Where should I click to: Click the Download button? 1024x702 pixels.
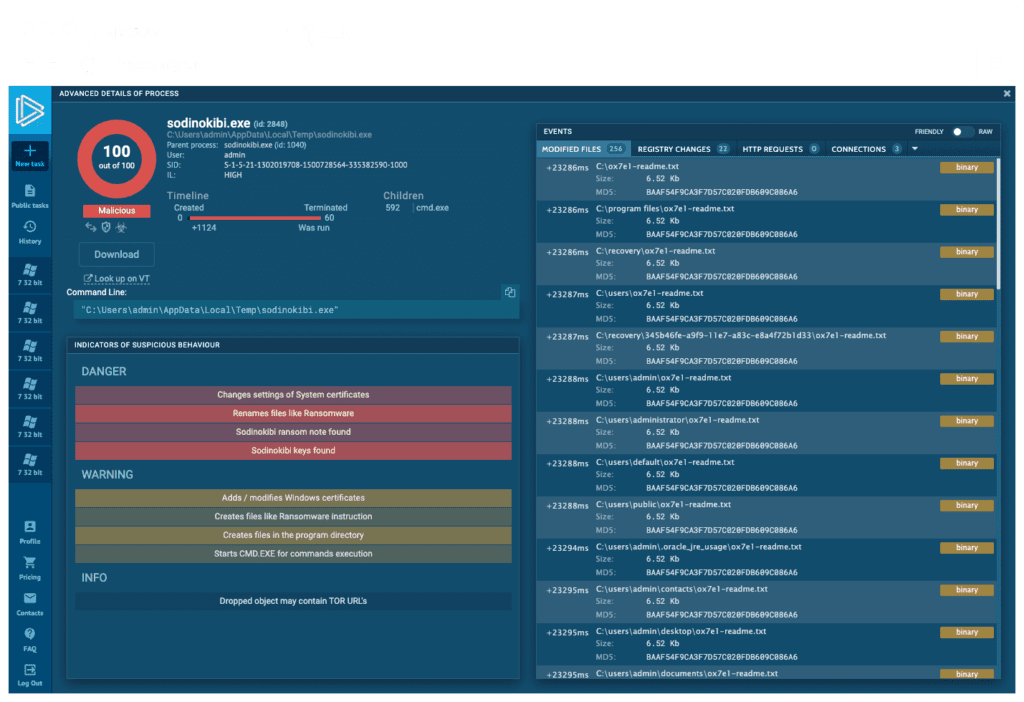click(x=116, y=255)
